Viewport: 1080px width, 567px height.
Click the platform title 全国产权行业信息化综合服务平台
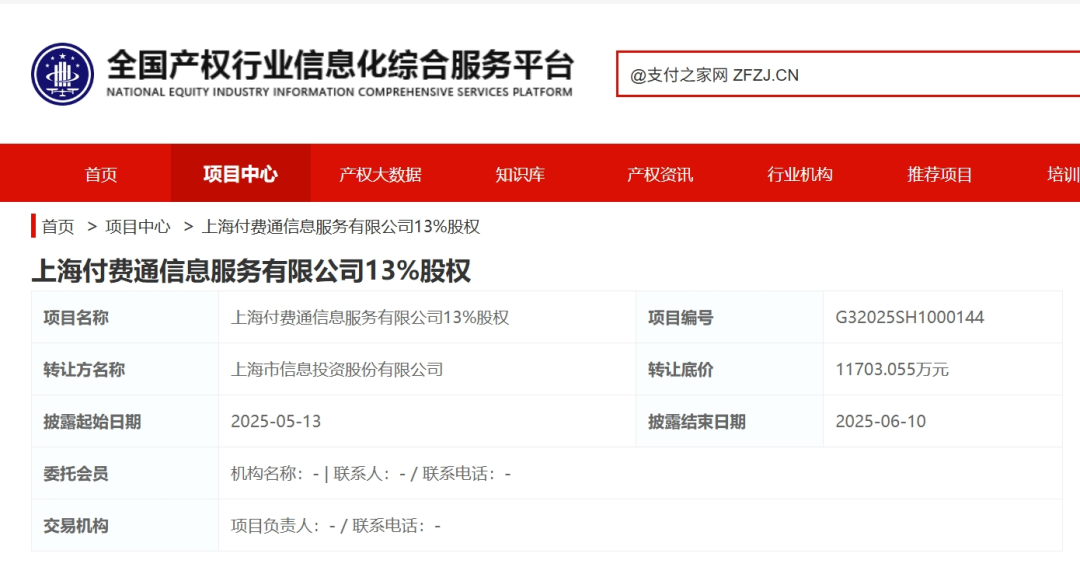[x=340, y=65]
